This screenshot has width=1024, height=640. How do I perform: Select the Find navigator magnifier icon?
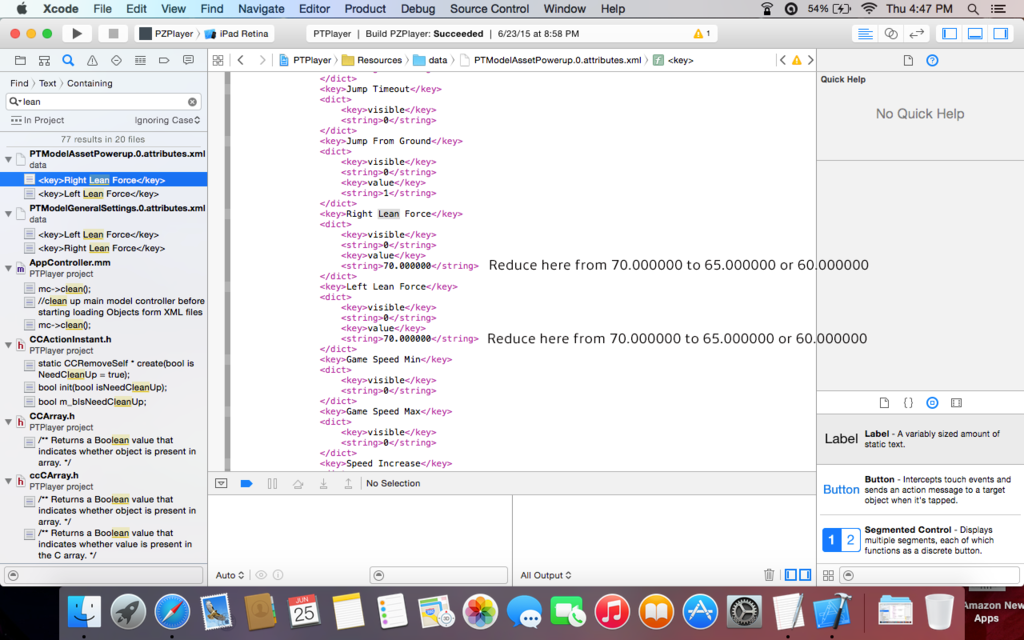click(68, 60)
